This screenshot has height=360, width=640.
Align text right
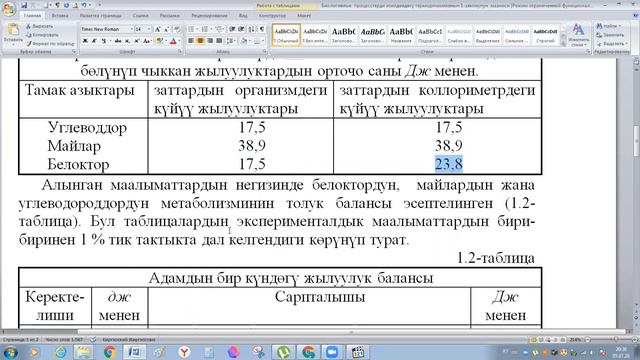click(x=210, y=41)
